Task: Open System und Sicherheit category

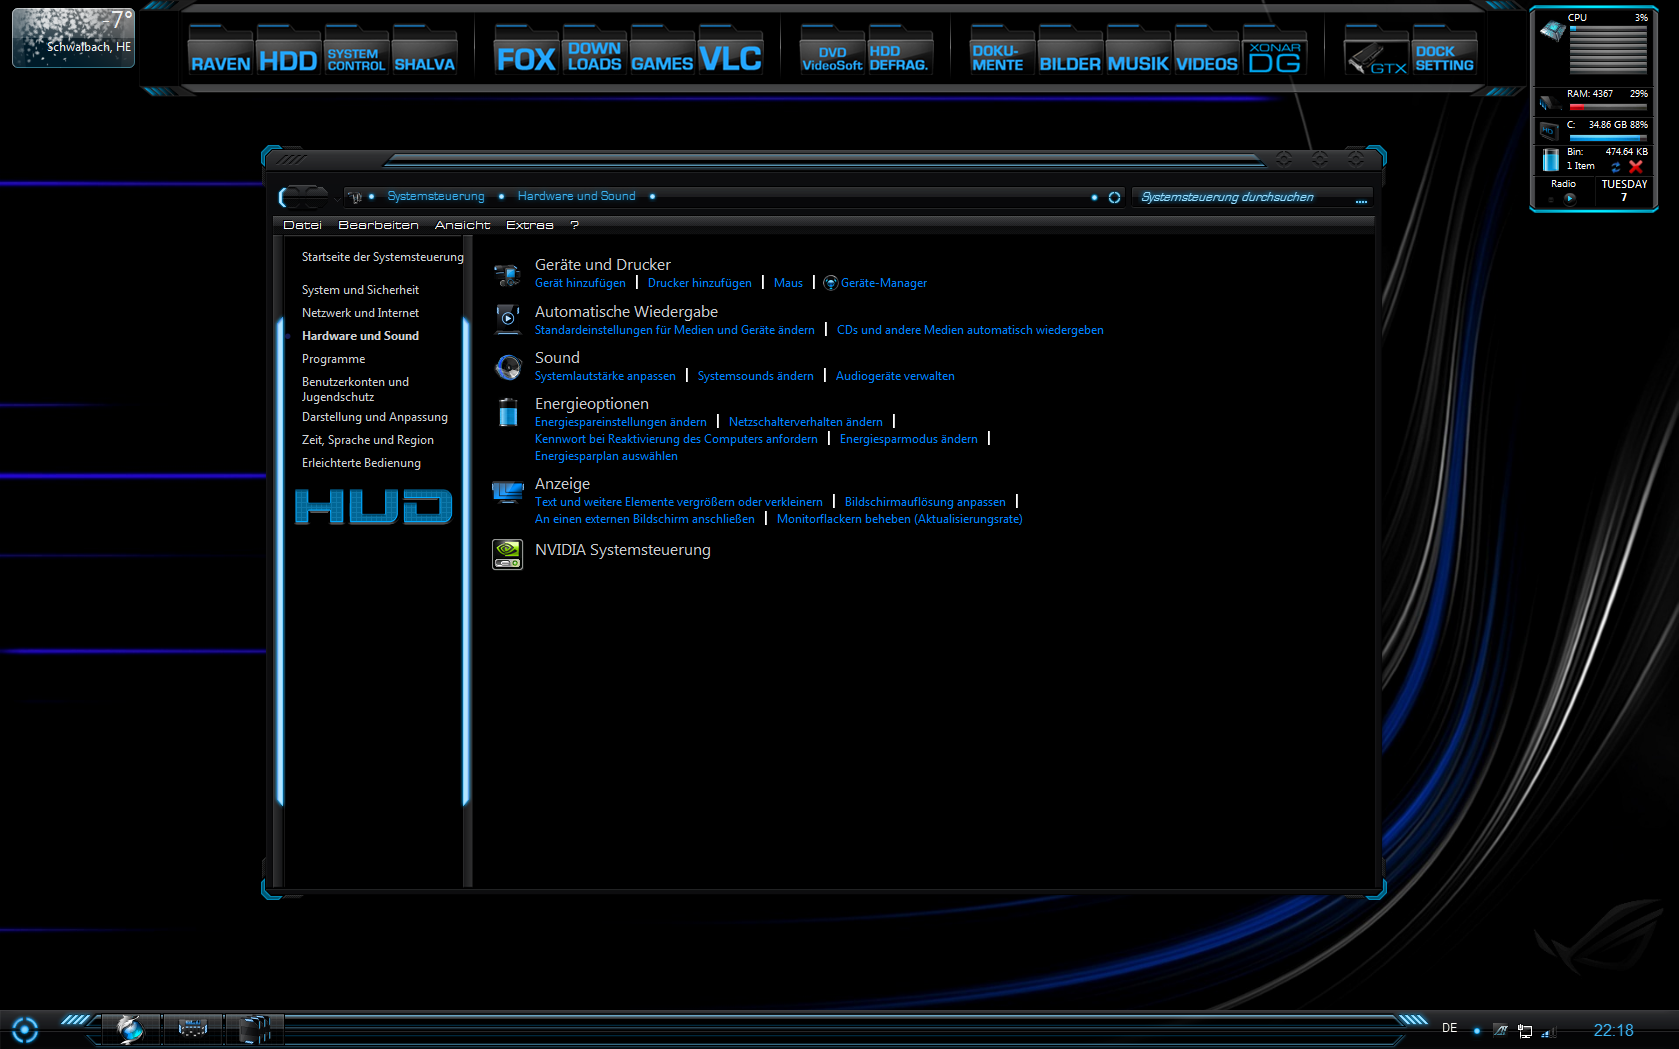Action: tap(360, 290)
